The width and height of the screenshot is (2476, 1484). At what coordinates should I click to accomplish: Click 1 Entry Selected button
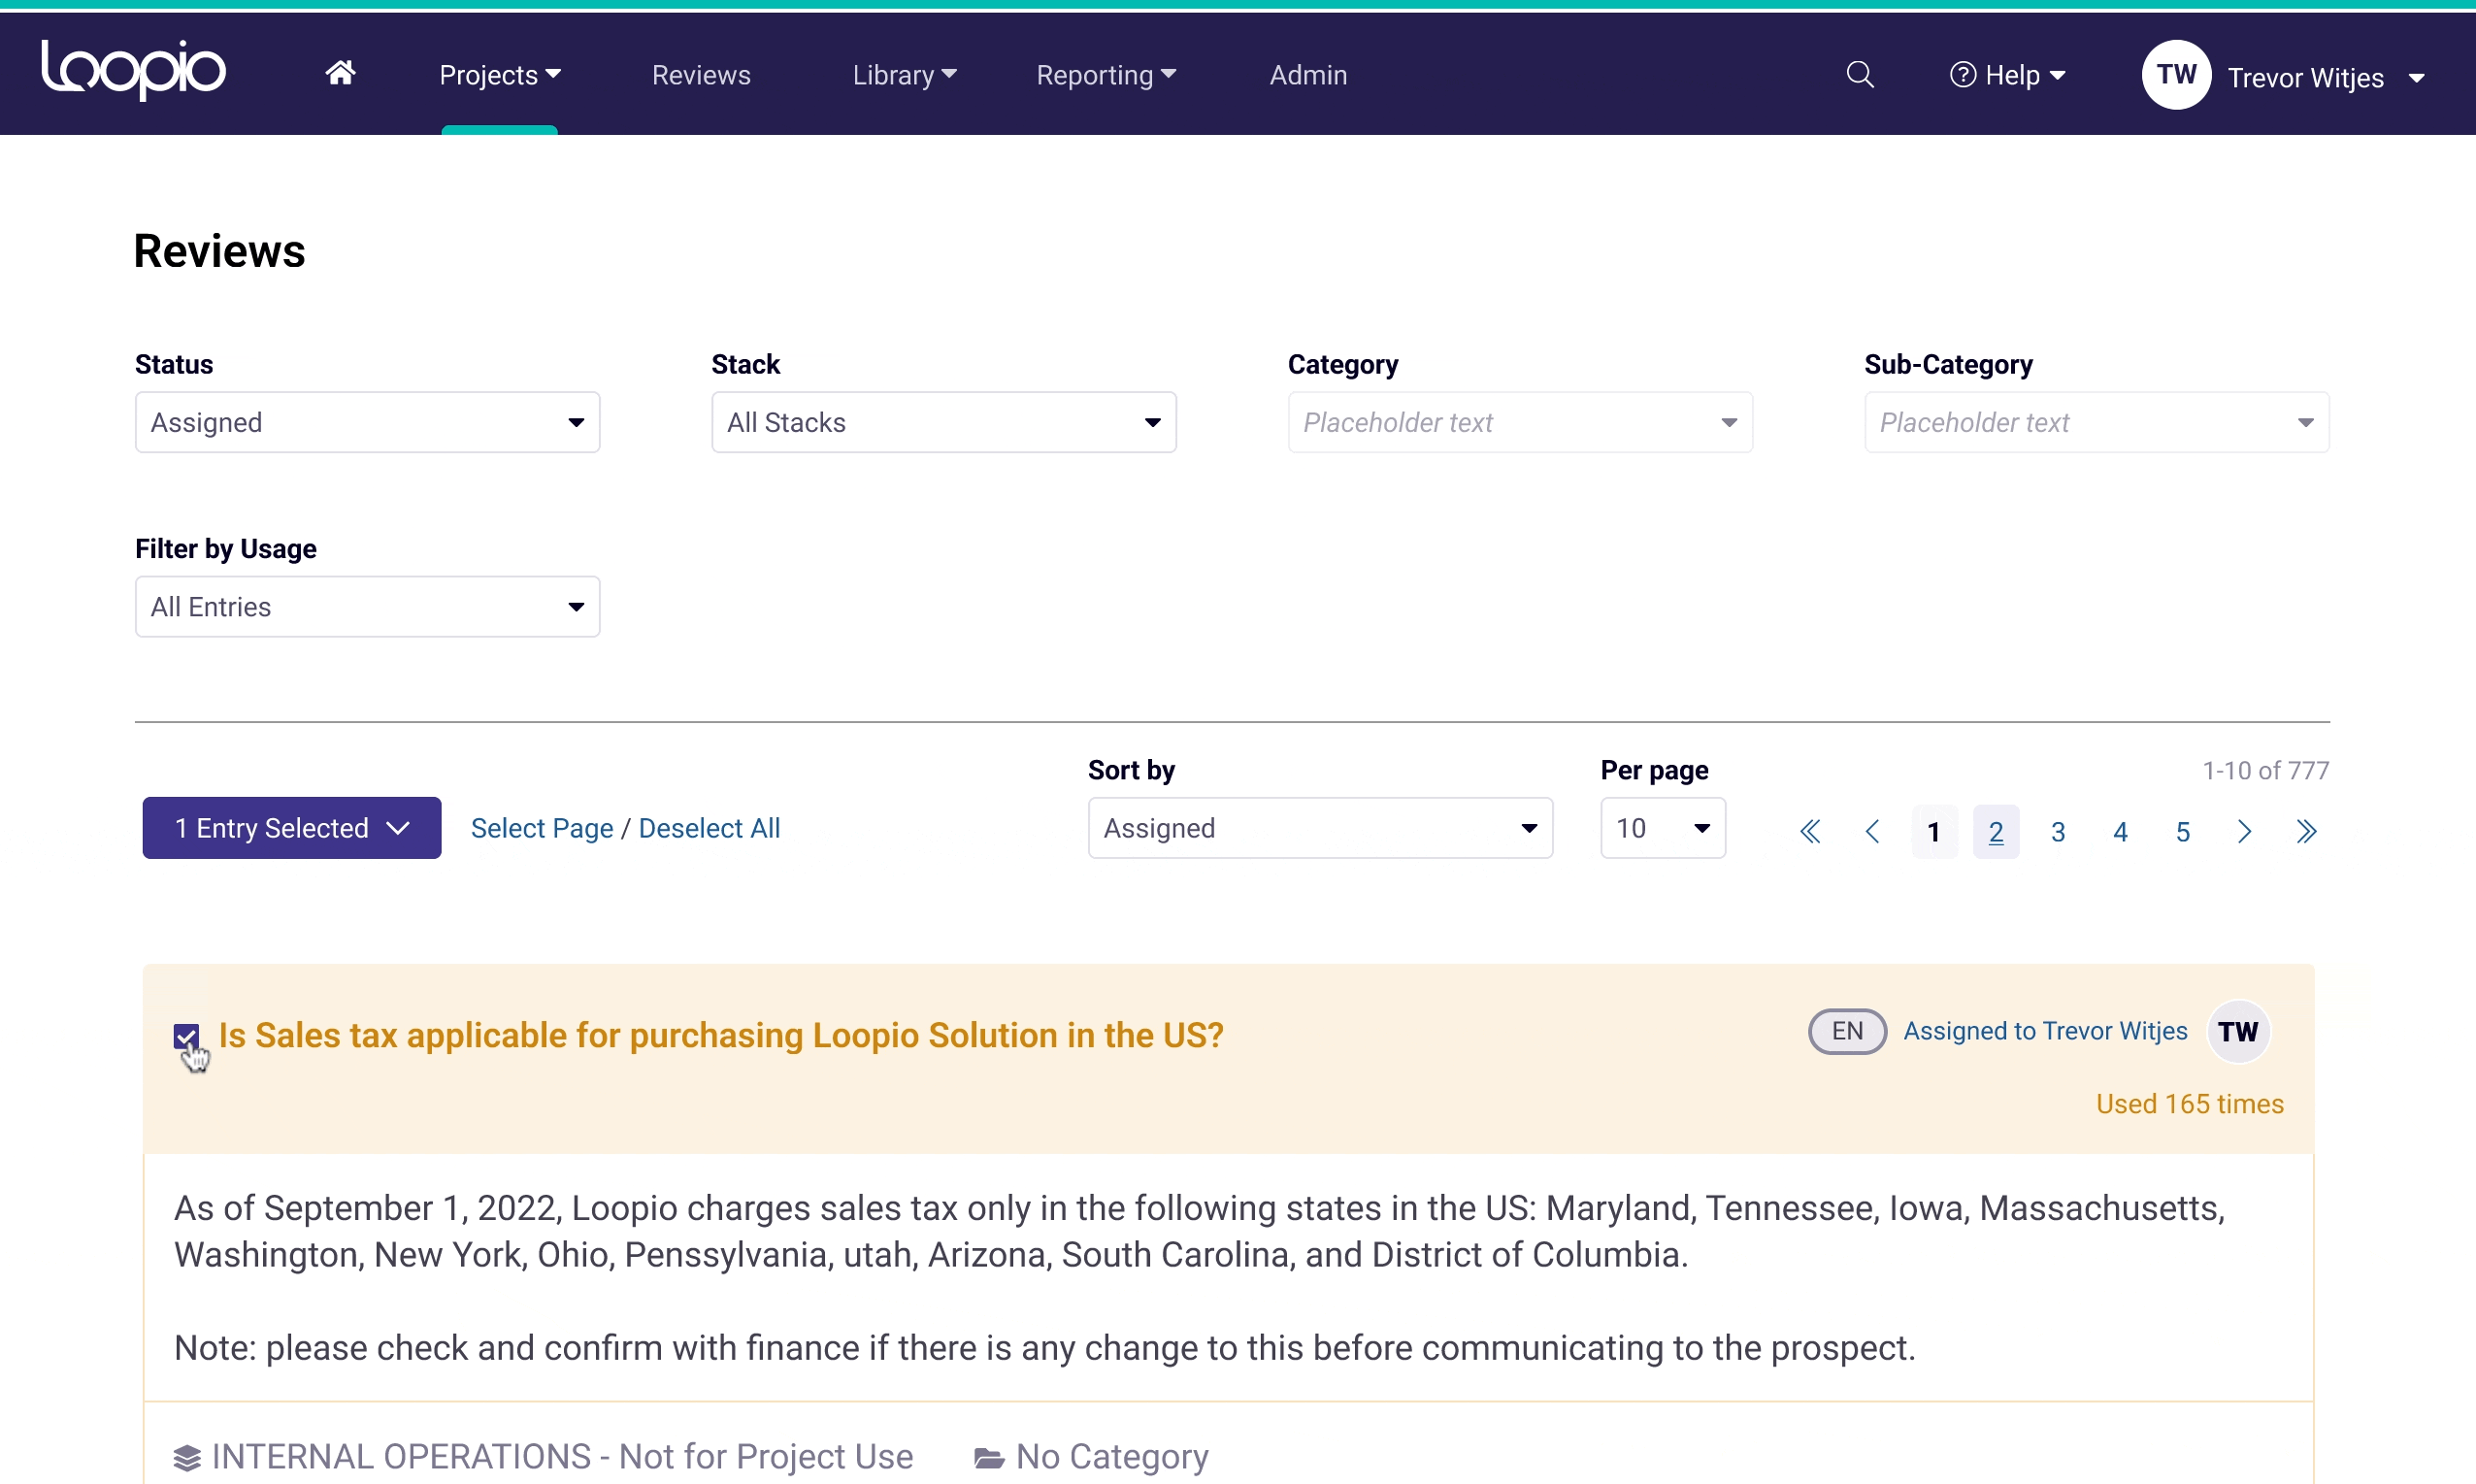(x=291, y=828)
